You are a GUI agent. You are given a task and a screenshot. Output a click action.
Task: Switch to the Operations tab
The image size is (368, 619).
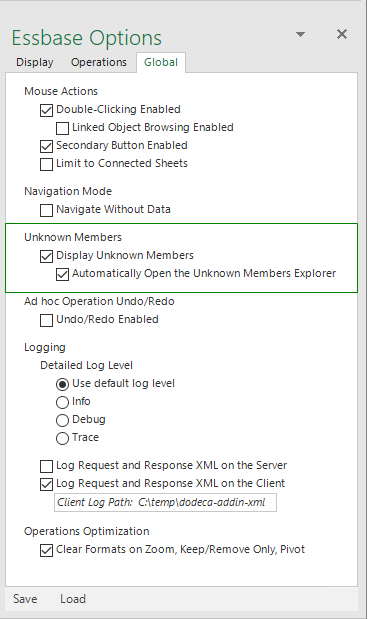tap(99, 62)
